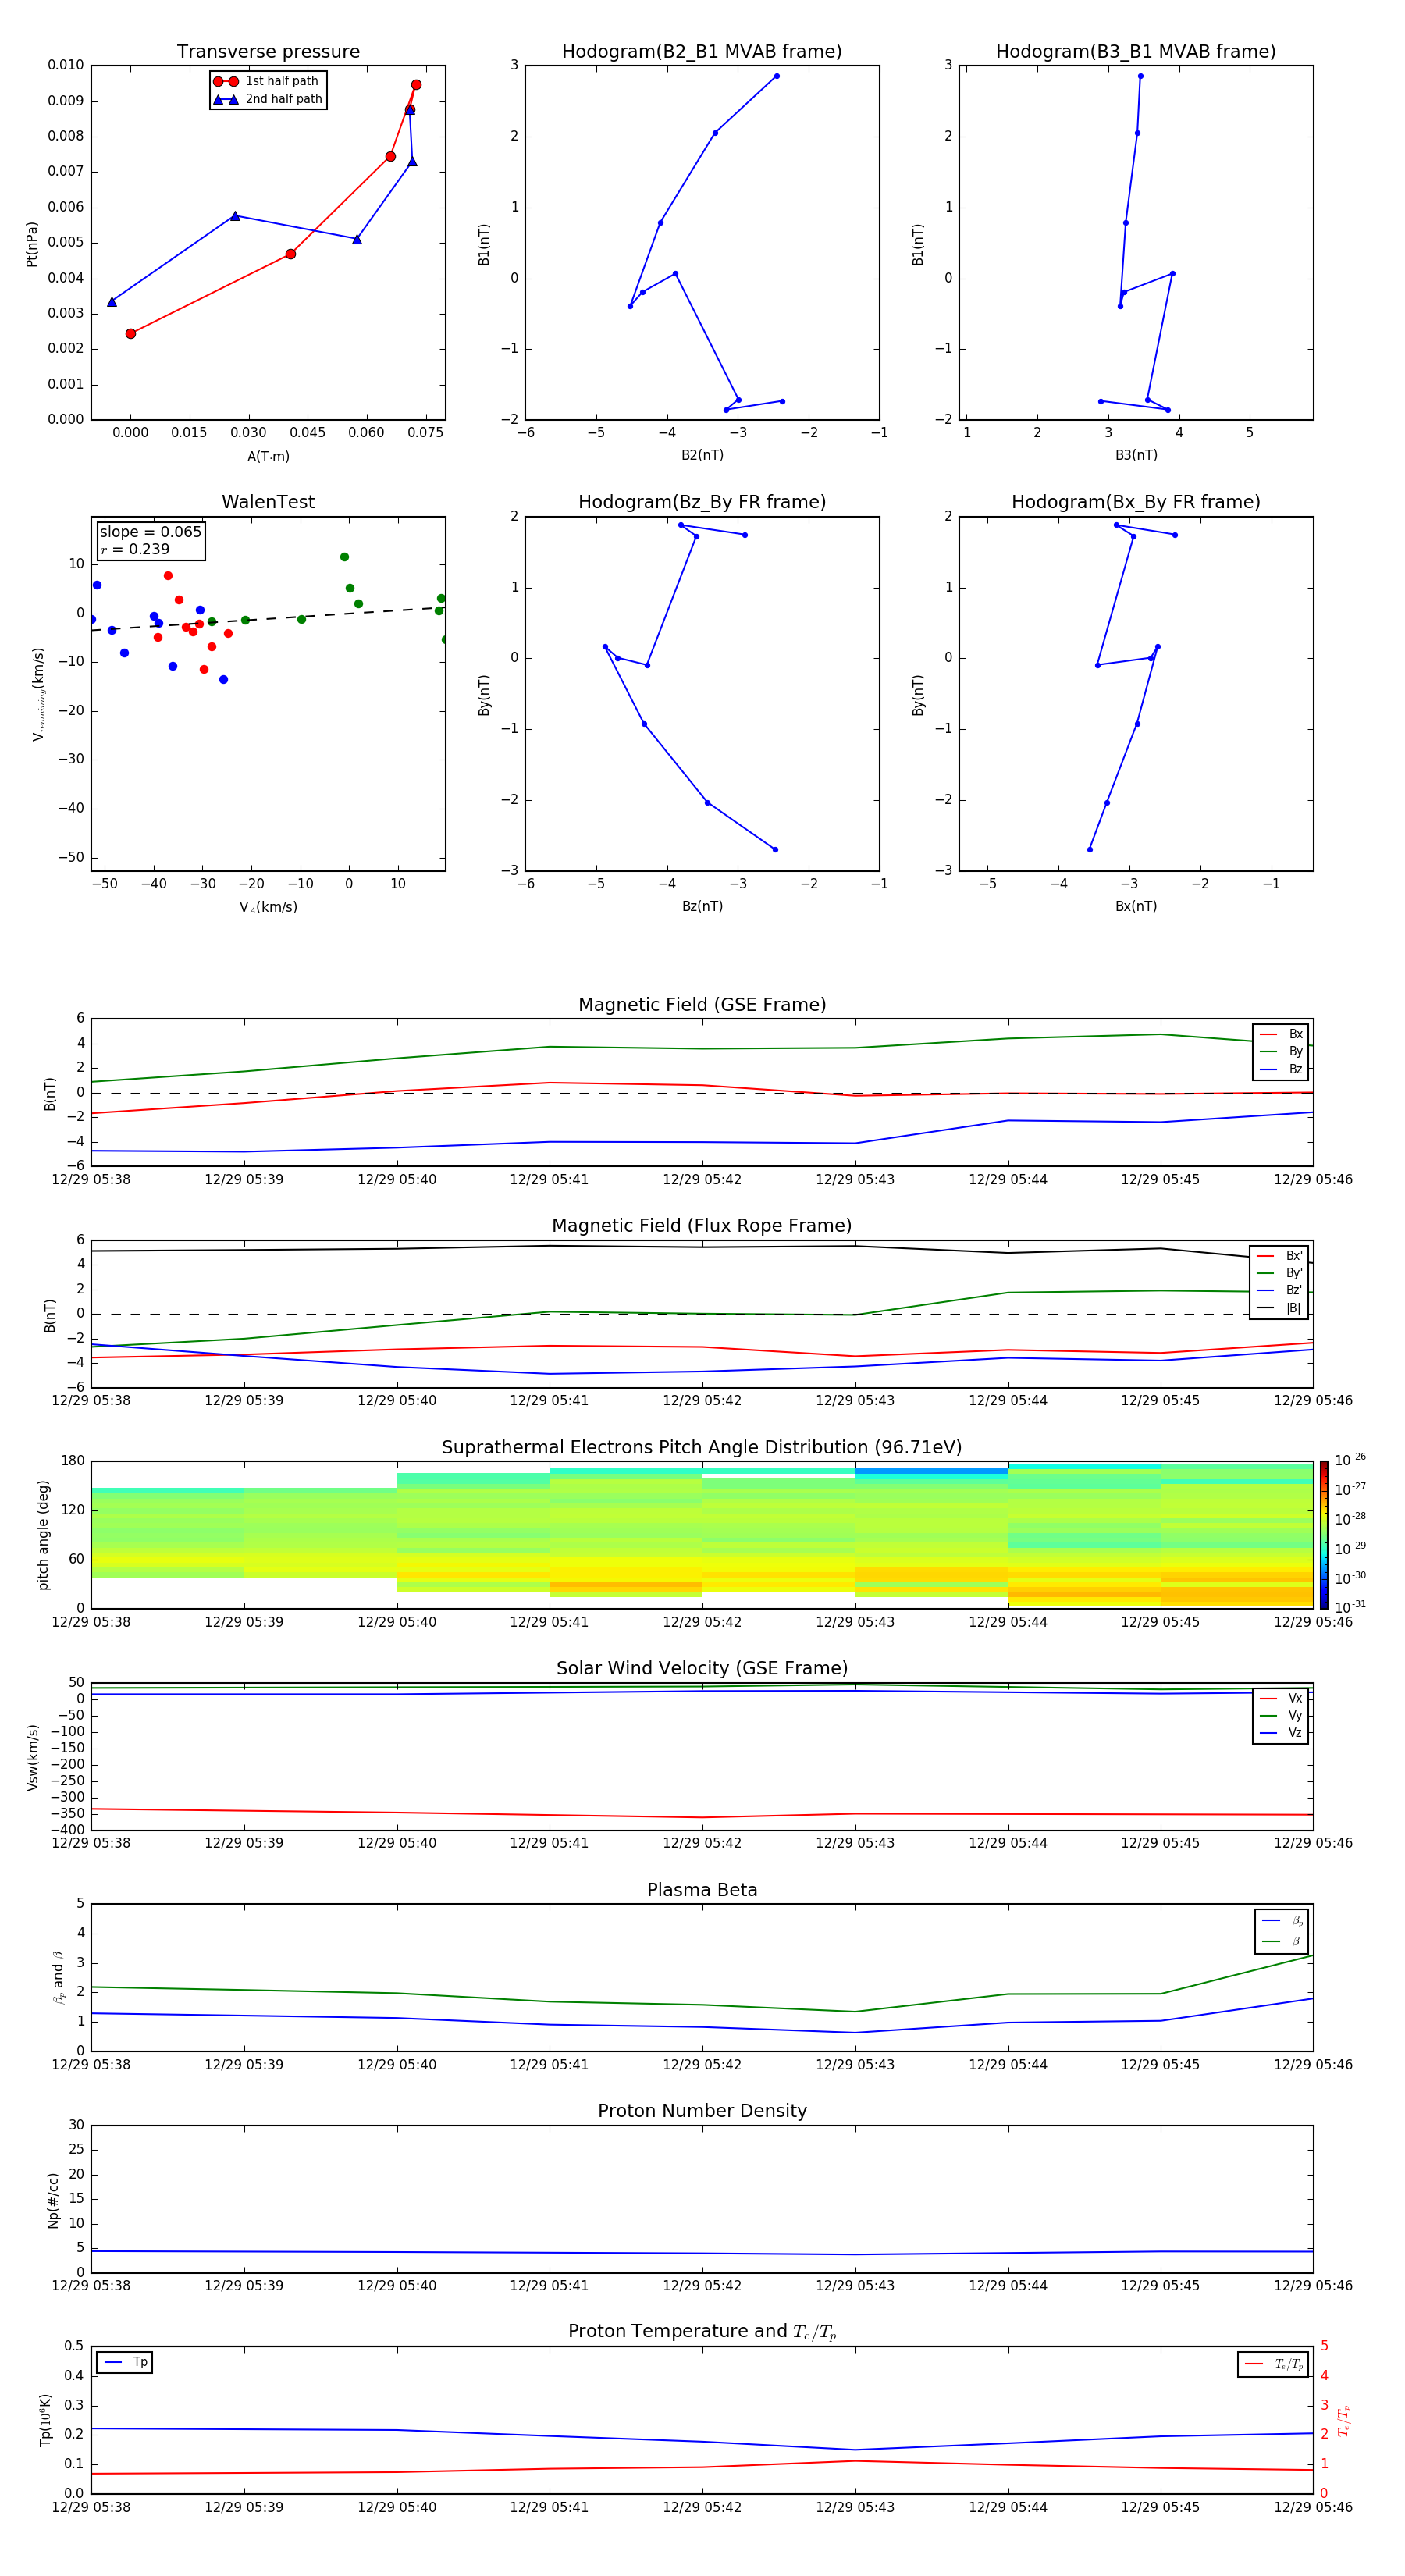Click the Suprathermal Electrons Pitch Angle Distribution title
Image resolution: width=1405 pixels, height=2576 pixels.
point(702,1447)
